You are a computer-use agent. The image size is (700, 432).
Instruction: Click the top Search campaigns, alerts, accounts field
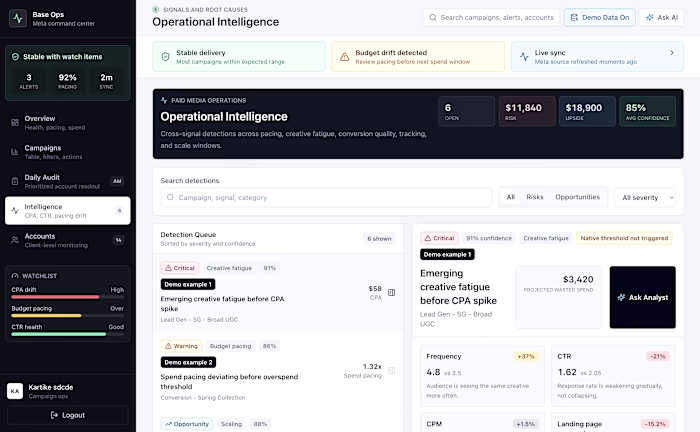click(491, 17)
